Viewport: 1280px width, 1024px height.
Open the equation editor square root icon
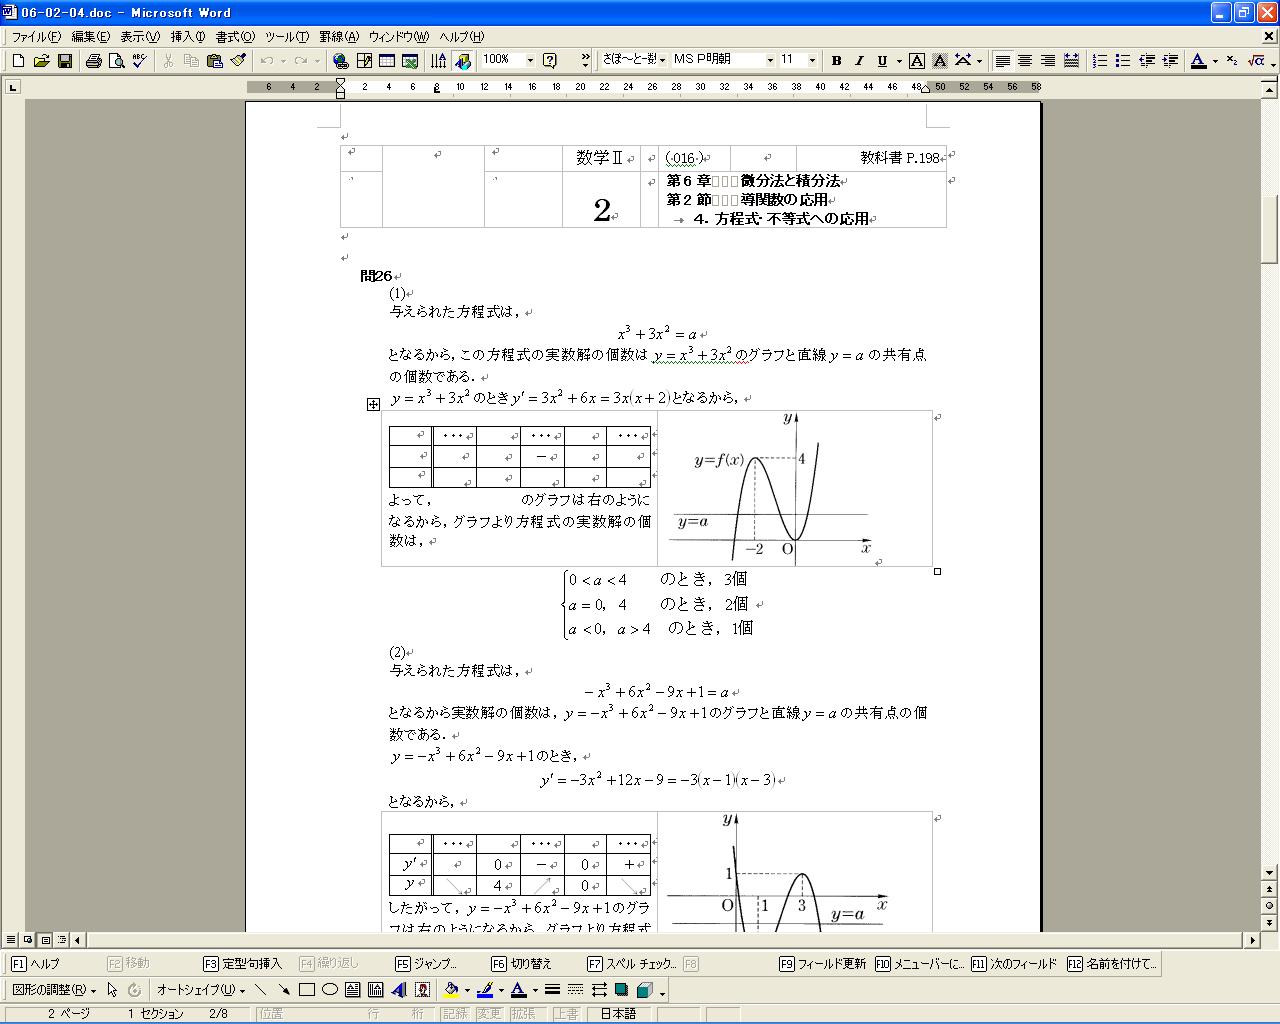(1256, 61)
